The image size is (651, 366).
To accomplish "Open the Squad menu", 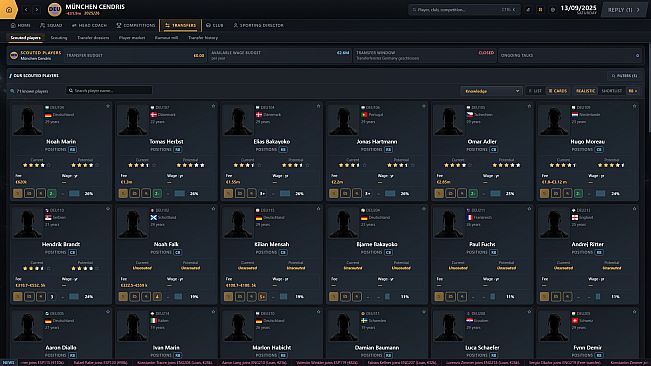I will [x=51, y=25].
